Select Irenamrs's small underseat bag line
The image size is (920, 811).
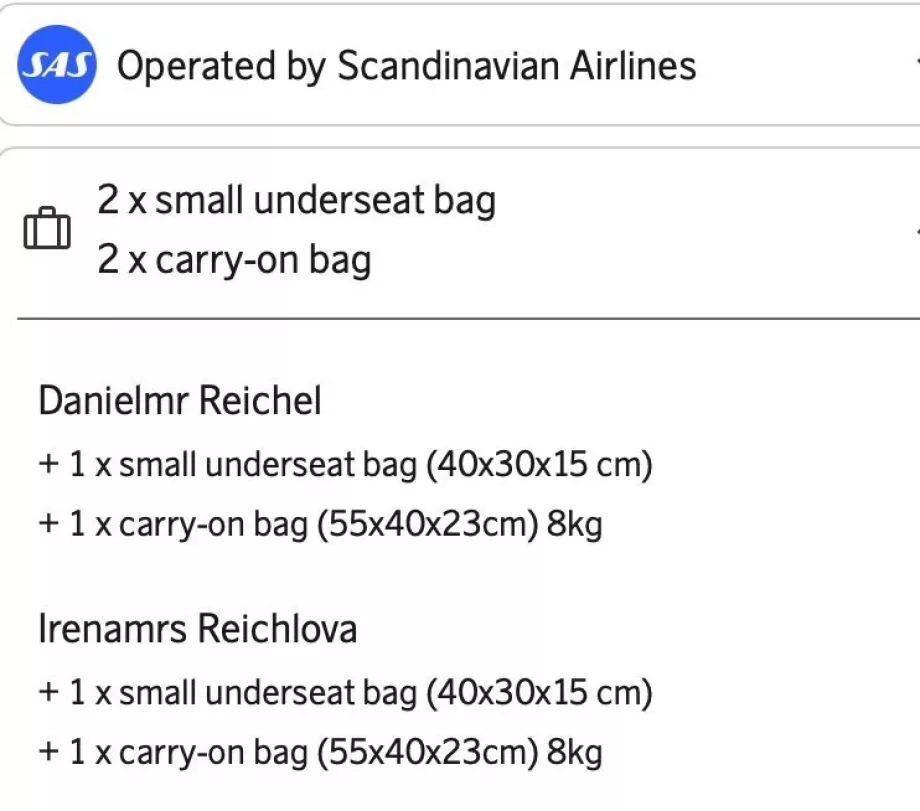point(345,693)
